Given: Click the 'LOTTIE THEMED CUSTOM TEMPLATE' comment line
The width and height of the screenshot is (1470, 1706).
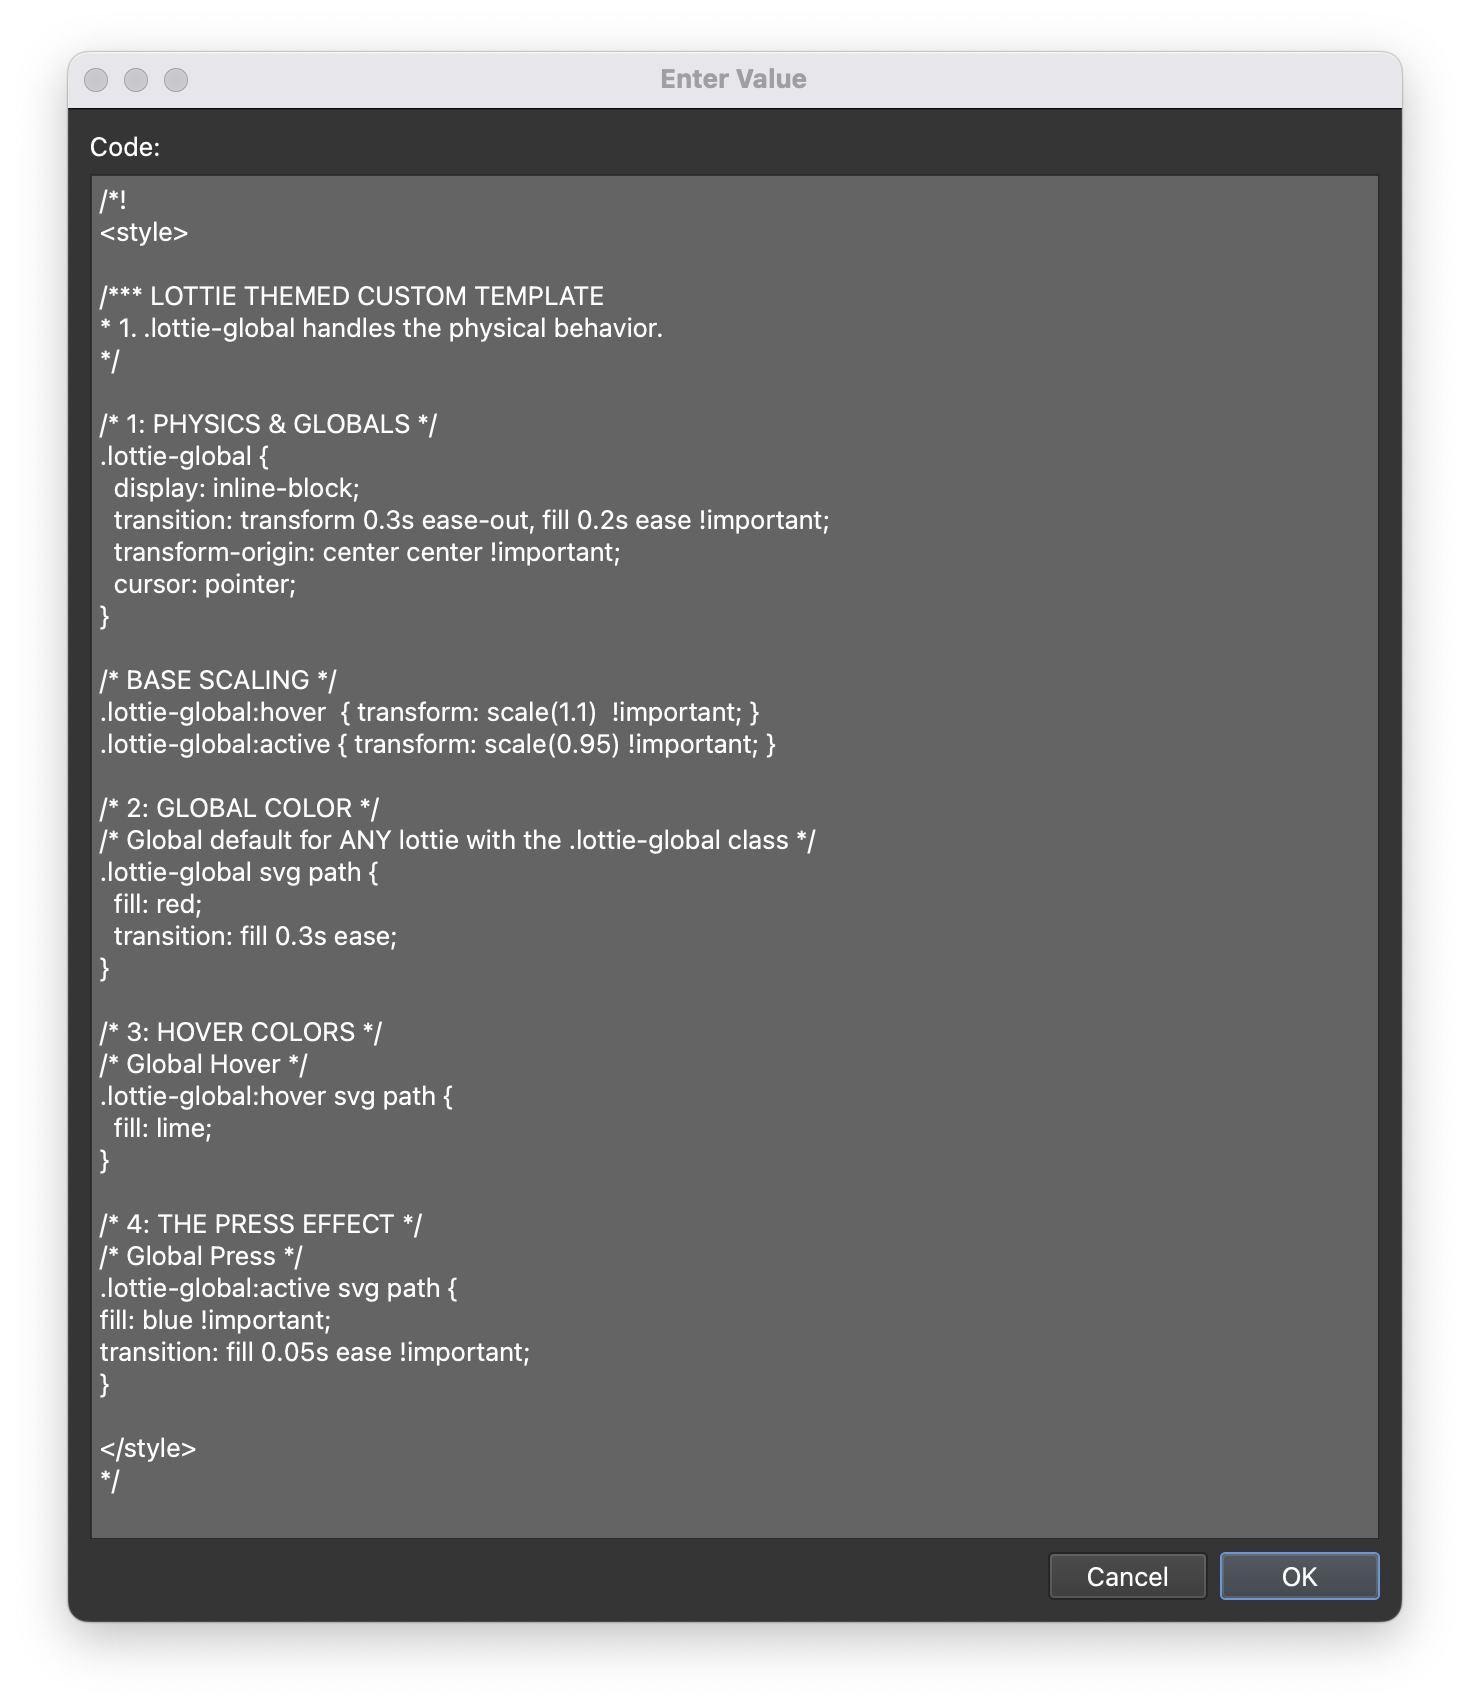Looking at the screenshot, I should click(x=352, y=296).
